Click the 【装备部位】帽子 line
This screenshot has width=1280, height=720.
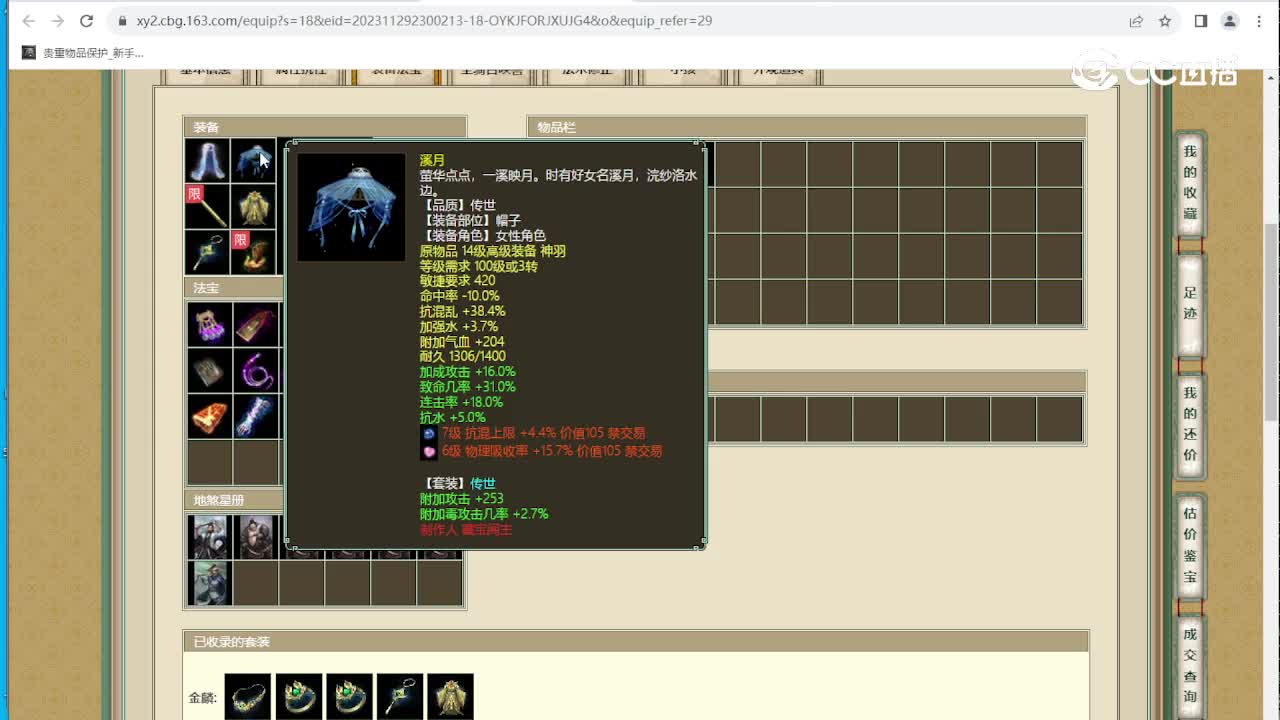470,220
